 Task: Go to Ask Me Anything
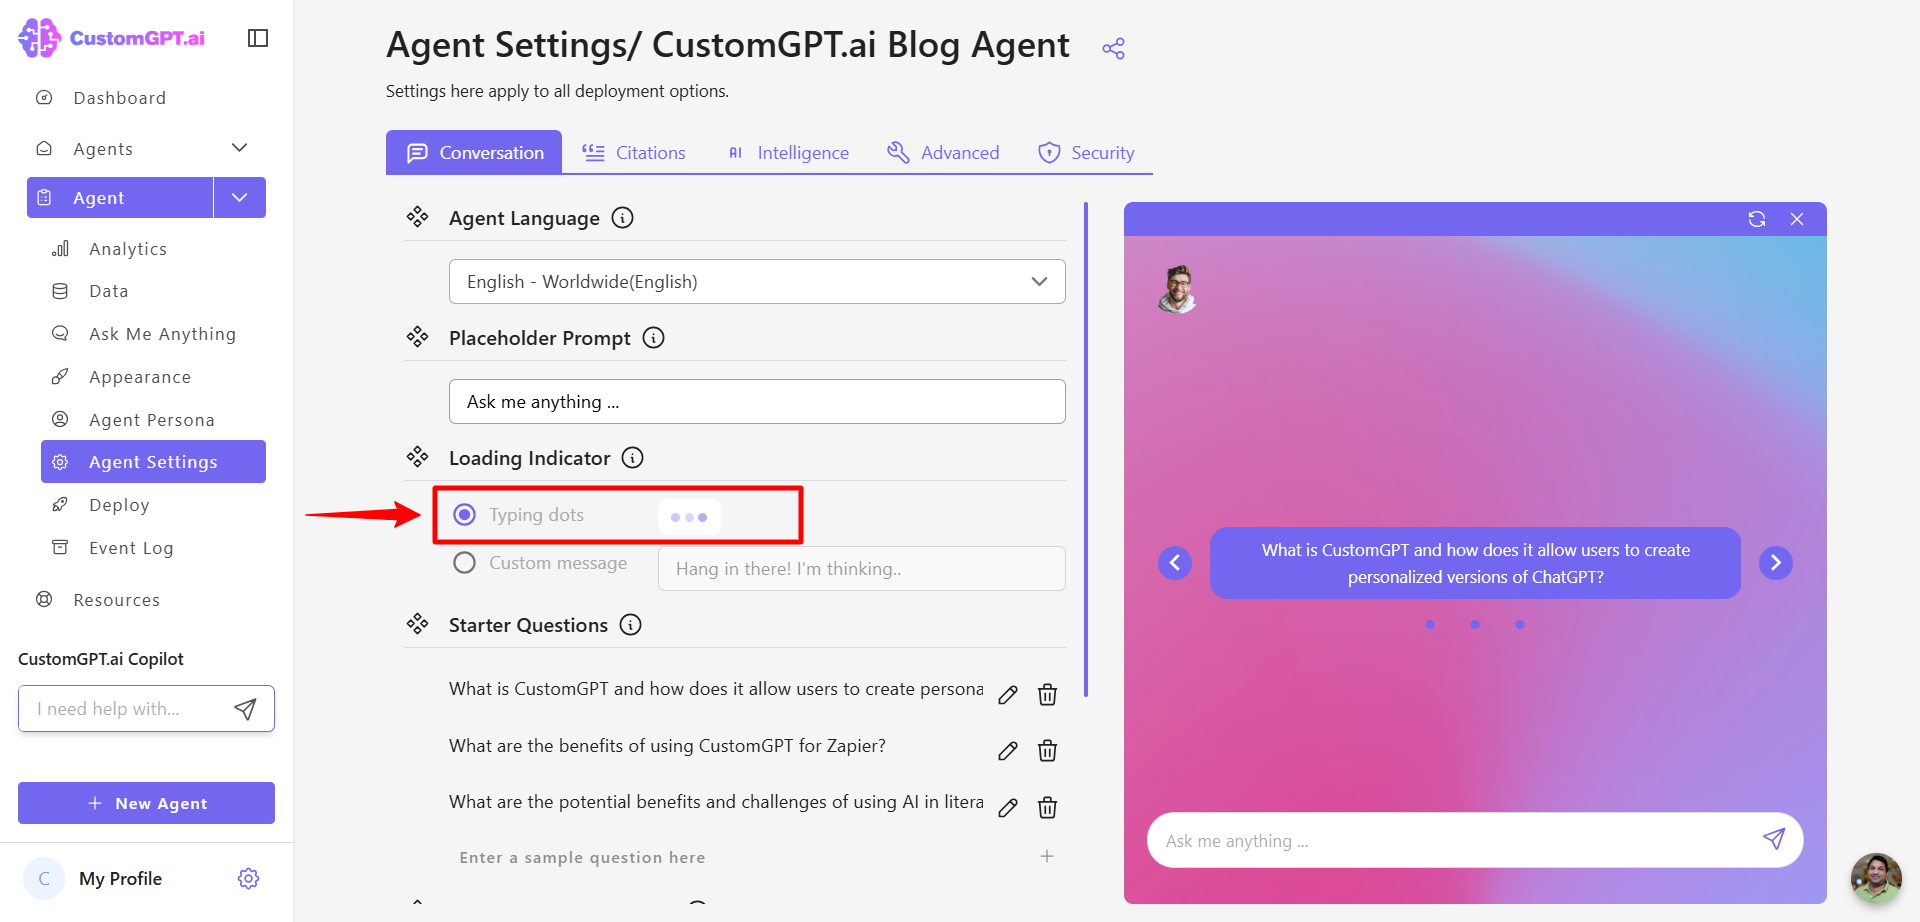pyautogui.click(x=162, y=334)
